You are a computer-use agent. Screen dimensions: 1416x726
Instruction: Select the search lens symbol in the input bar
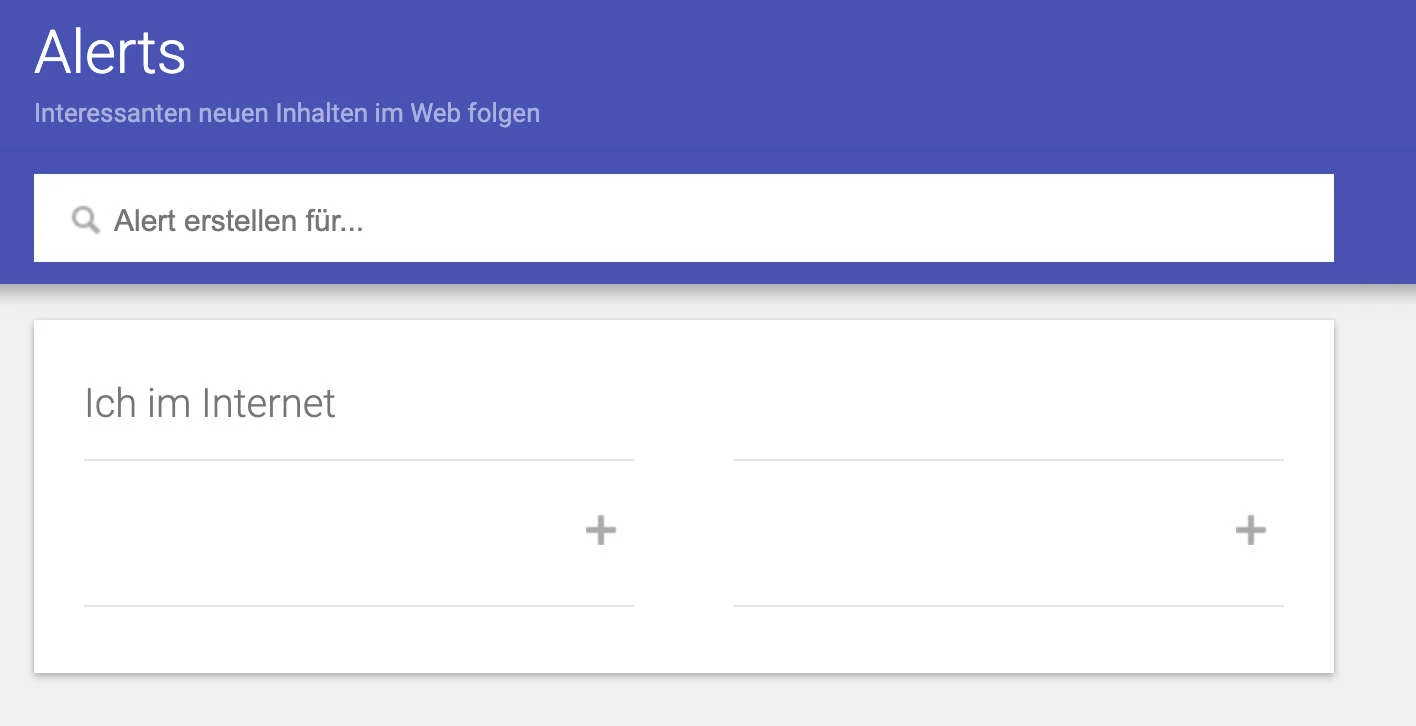coord(85,219)
